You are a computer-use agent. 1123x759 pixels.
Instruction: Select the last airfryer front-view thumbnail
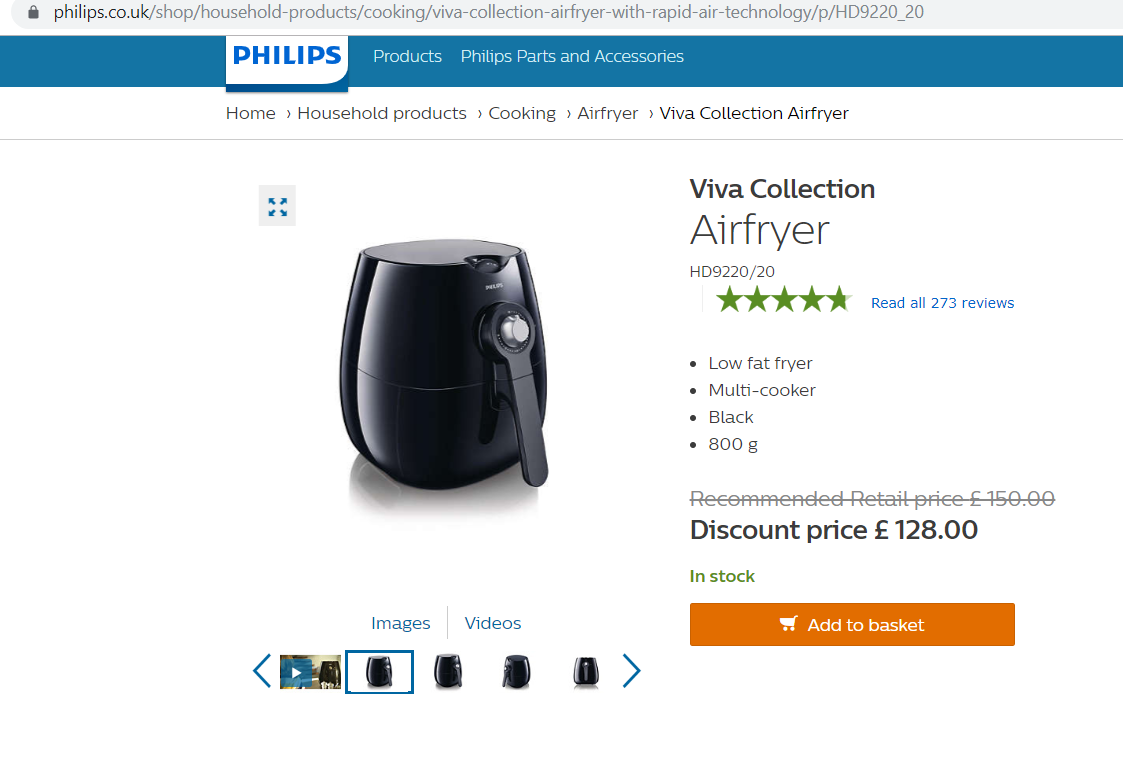click(586, 672)
